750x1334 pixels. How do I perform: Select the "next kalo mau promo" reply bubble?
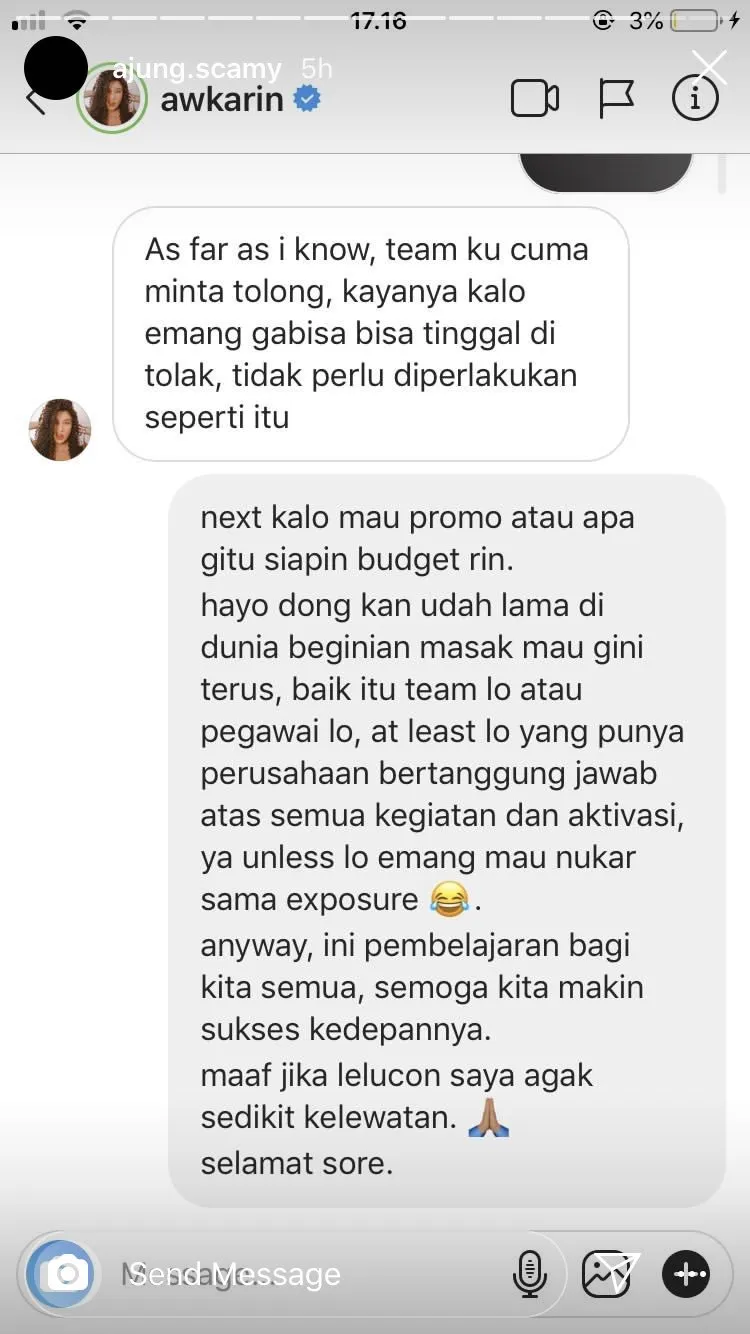447,840
